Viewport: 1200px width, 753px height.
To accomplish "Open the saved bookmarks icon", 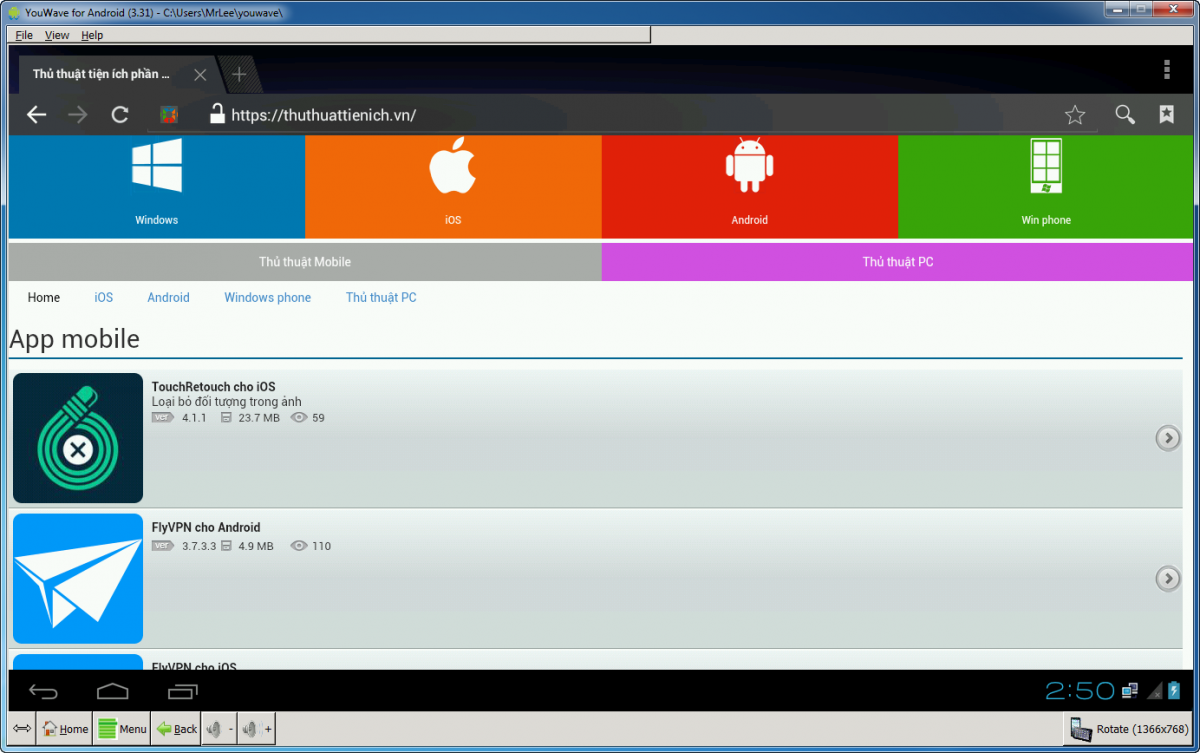I will coord(1166,115).
